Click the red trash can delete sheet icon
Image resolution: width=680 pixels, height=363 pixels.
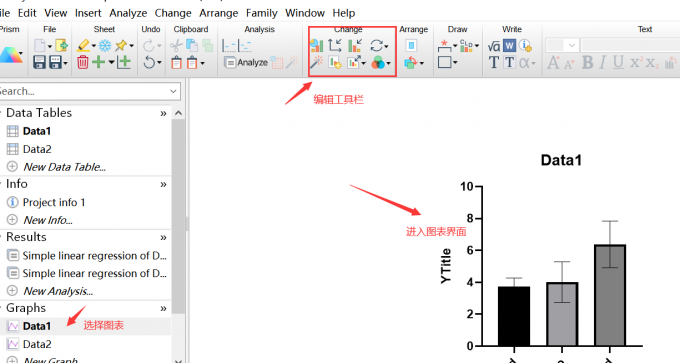83,62
